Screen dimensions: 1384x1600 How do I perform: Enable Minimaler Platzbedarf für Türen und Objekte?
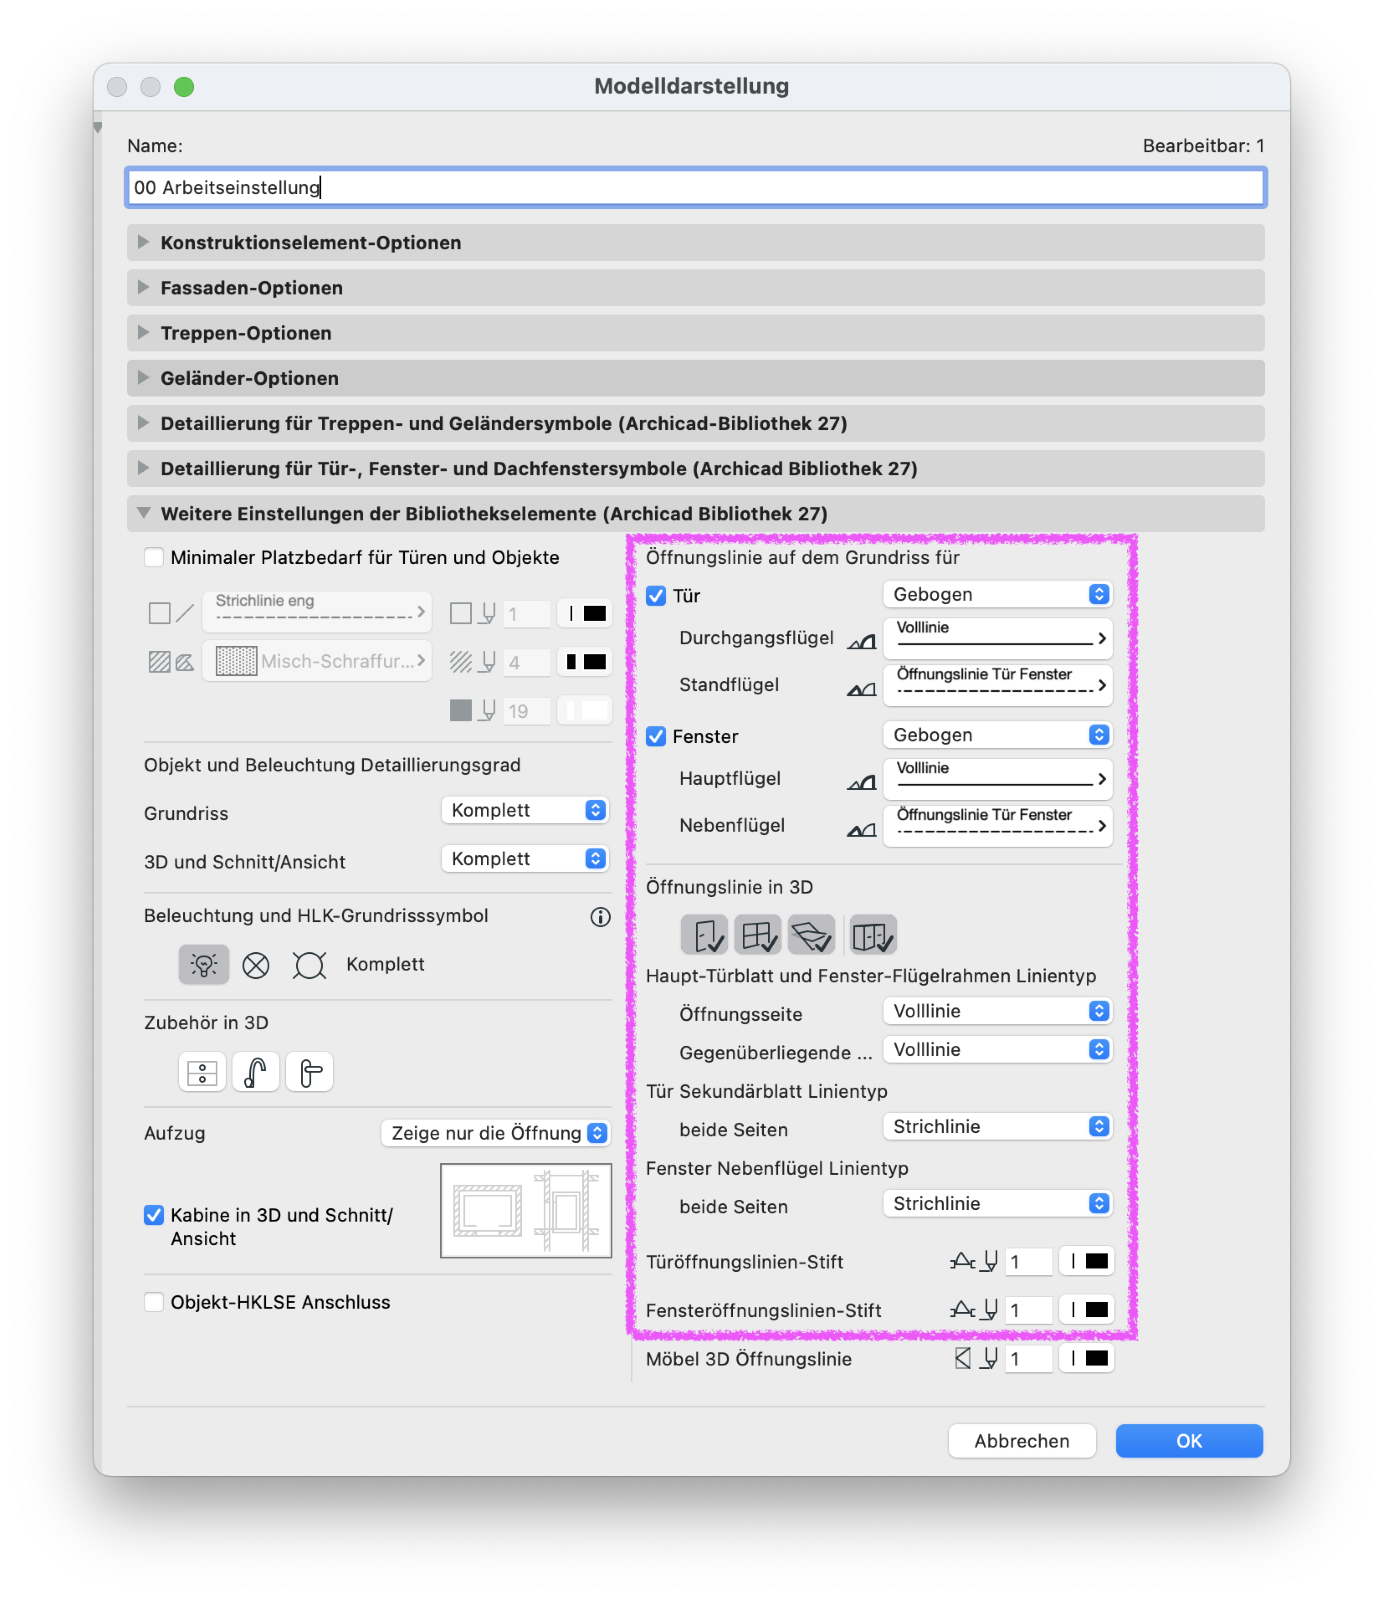pyautogui.click(x=154, y=558)
